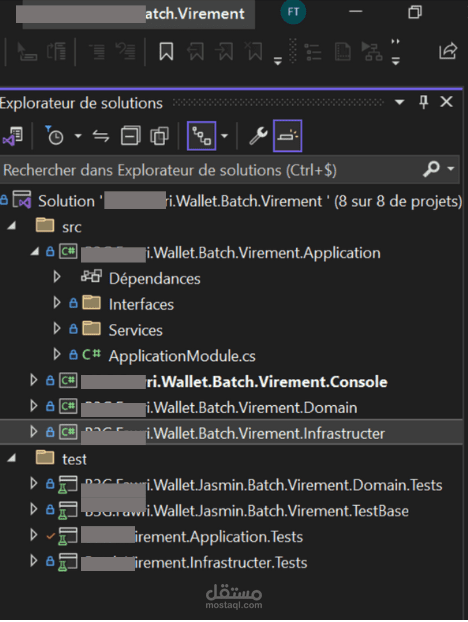468x622 pixels.
Task: Collapse the test folder
Action: coord(12,458)
